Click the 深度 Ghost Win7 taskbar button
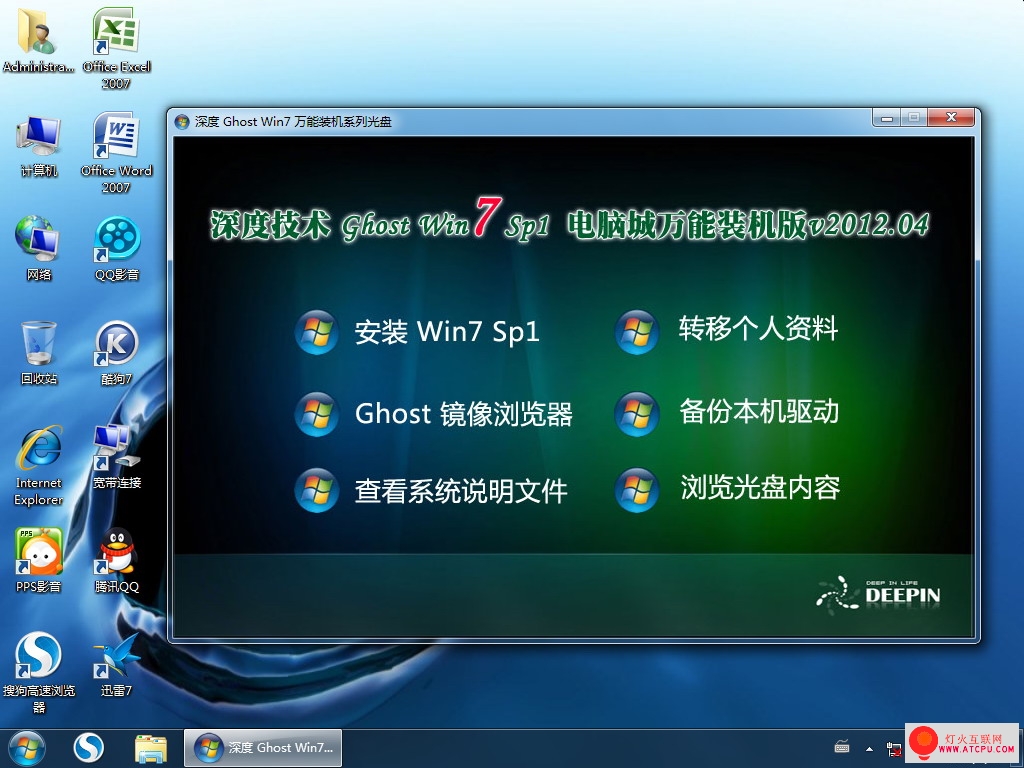Image resolution: width=1024 pixels, height=768 pixels. [x=263, y=748]
